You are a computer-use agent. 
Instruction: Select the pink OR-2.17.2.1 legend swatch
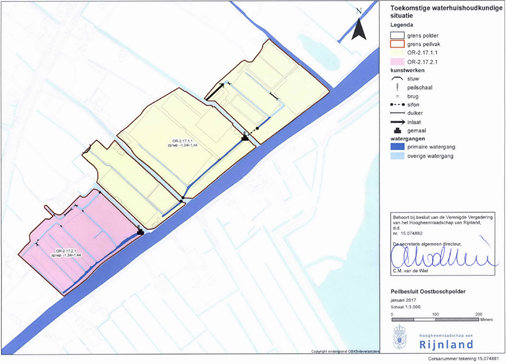397,62
